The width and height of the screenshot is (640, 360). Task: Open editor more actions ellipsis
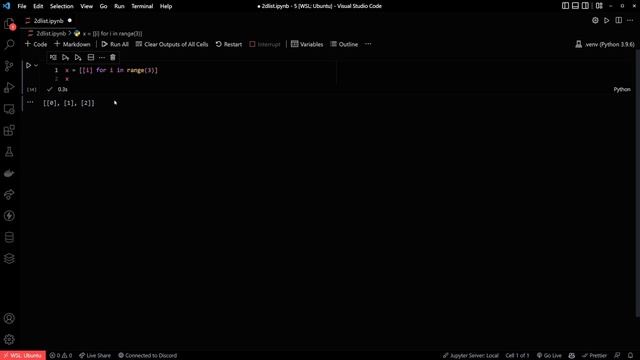630,20
